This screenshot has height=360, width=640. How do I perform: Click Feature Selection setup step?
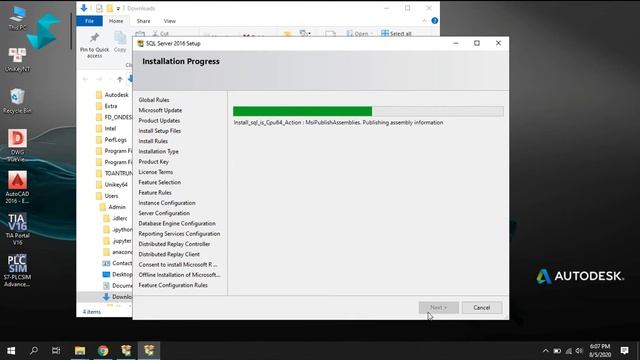[x=160, y=182]
